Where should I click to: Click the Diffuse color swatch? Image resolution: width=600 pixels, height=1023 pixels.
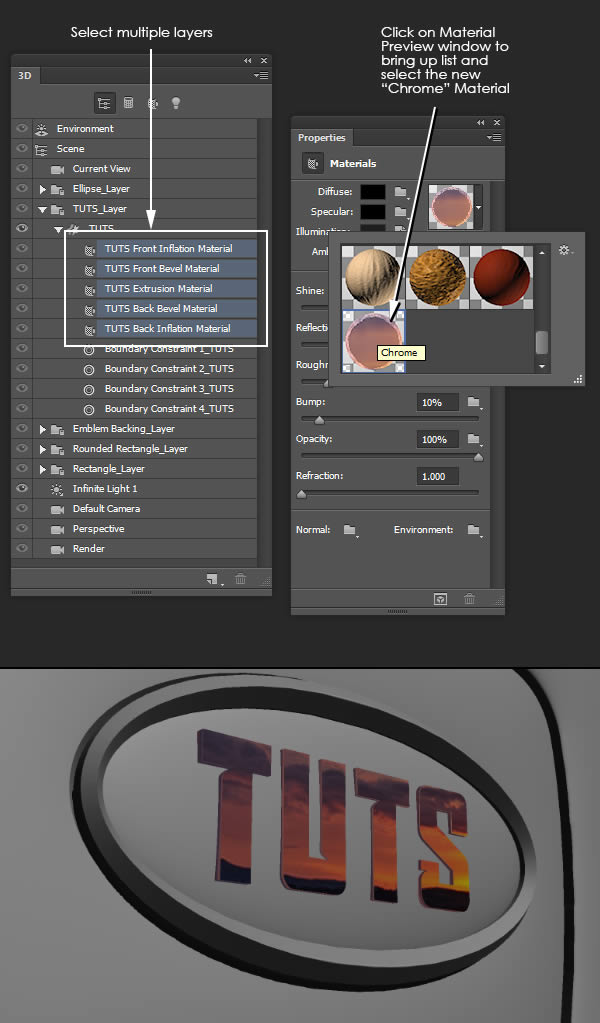(373, 192)
